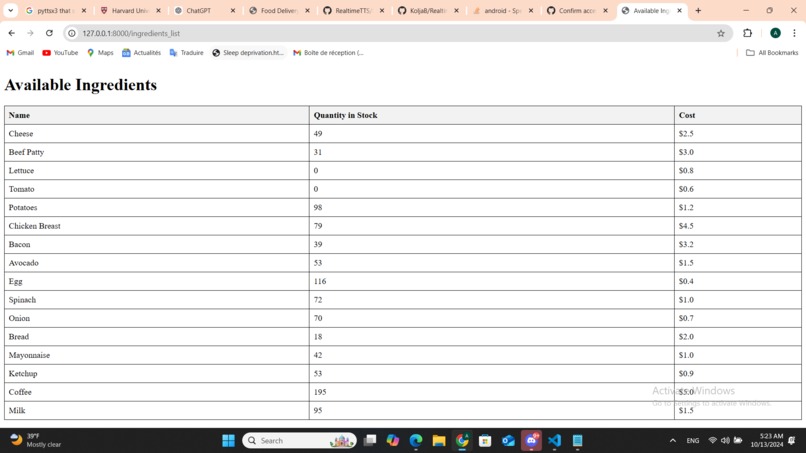Open a new browser tab

(698, 10)
